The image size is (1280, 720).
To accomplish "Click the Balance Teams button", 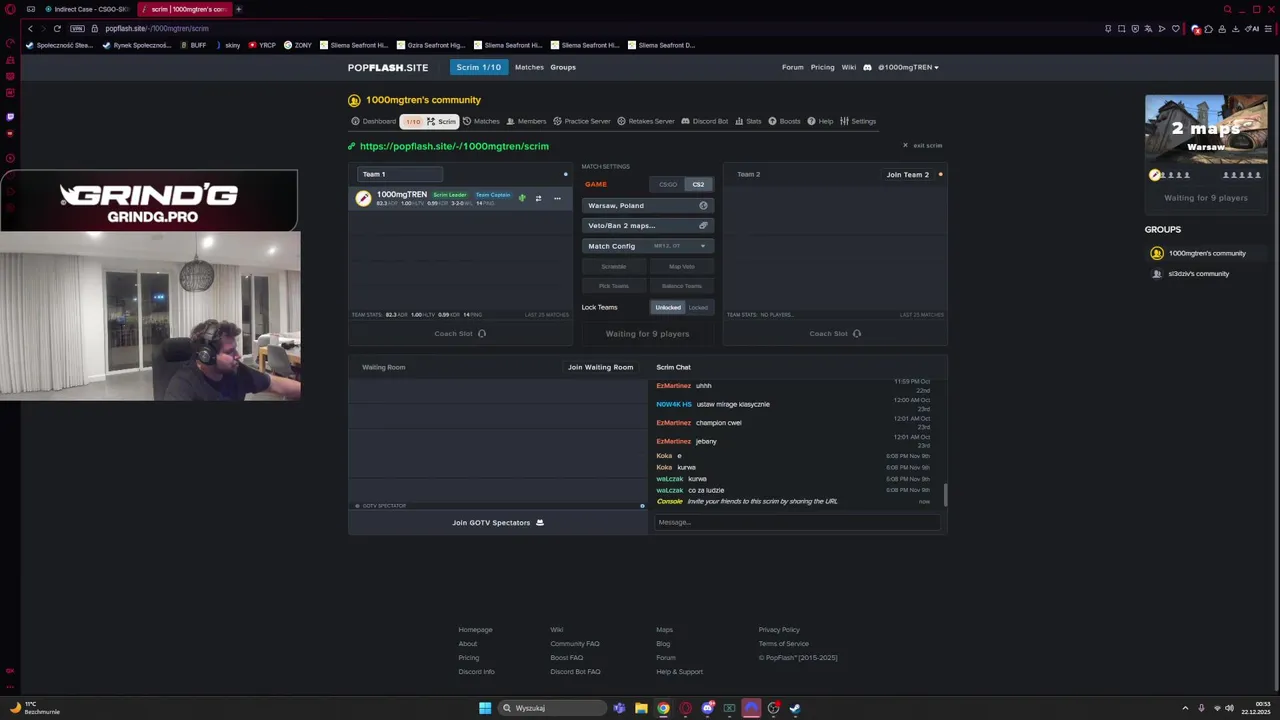I will [681, 286].
